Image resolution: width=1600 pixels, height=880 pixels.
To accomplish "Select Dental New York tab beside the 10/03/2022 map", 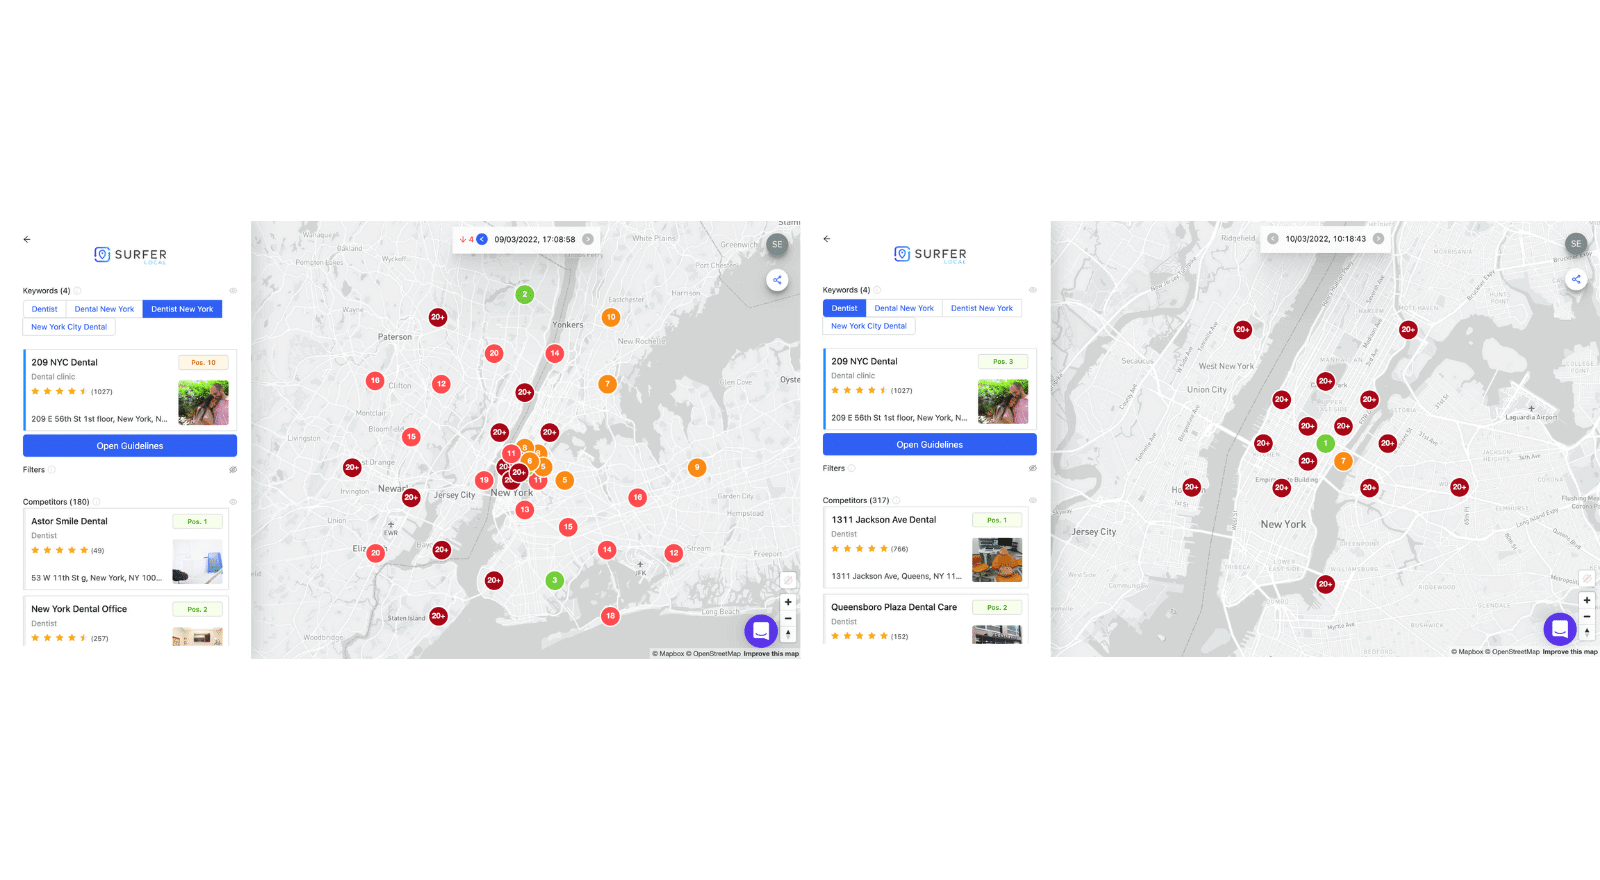I will click(x=904, y=308).
